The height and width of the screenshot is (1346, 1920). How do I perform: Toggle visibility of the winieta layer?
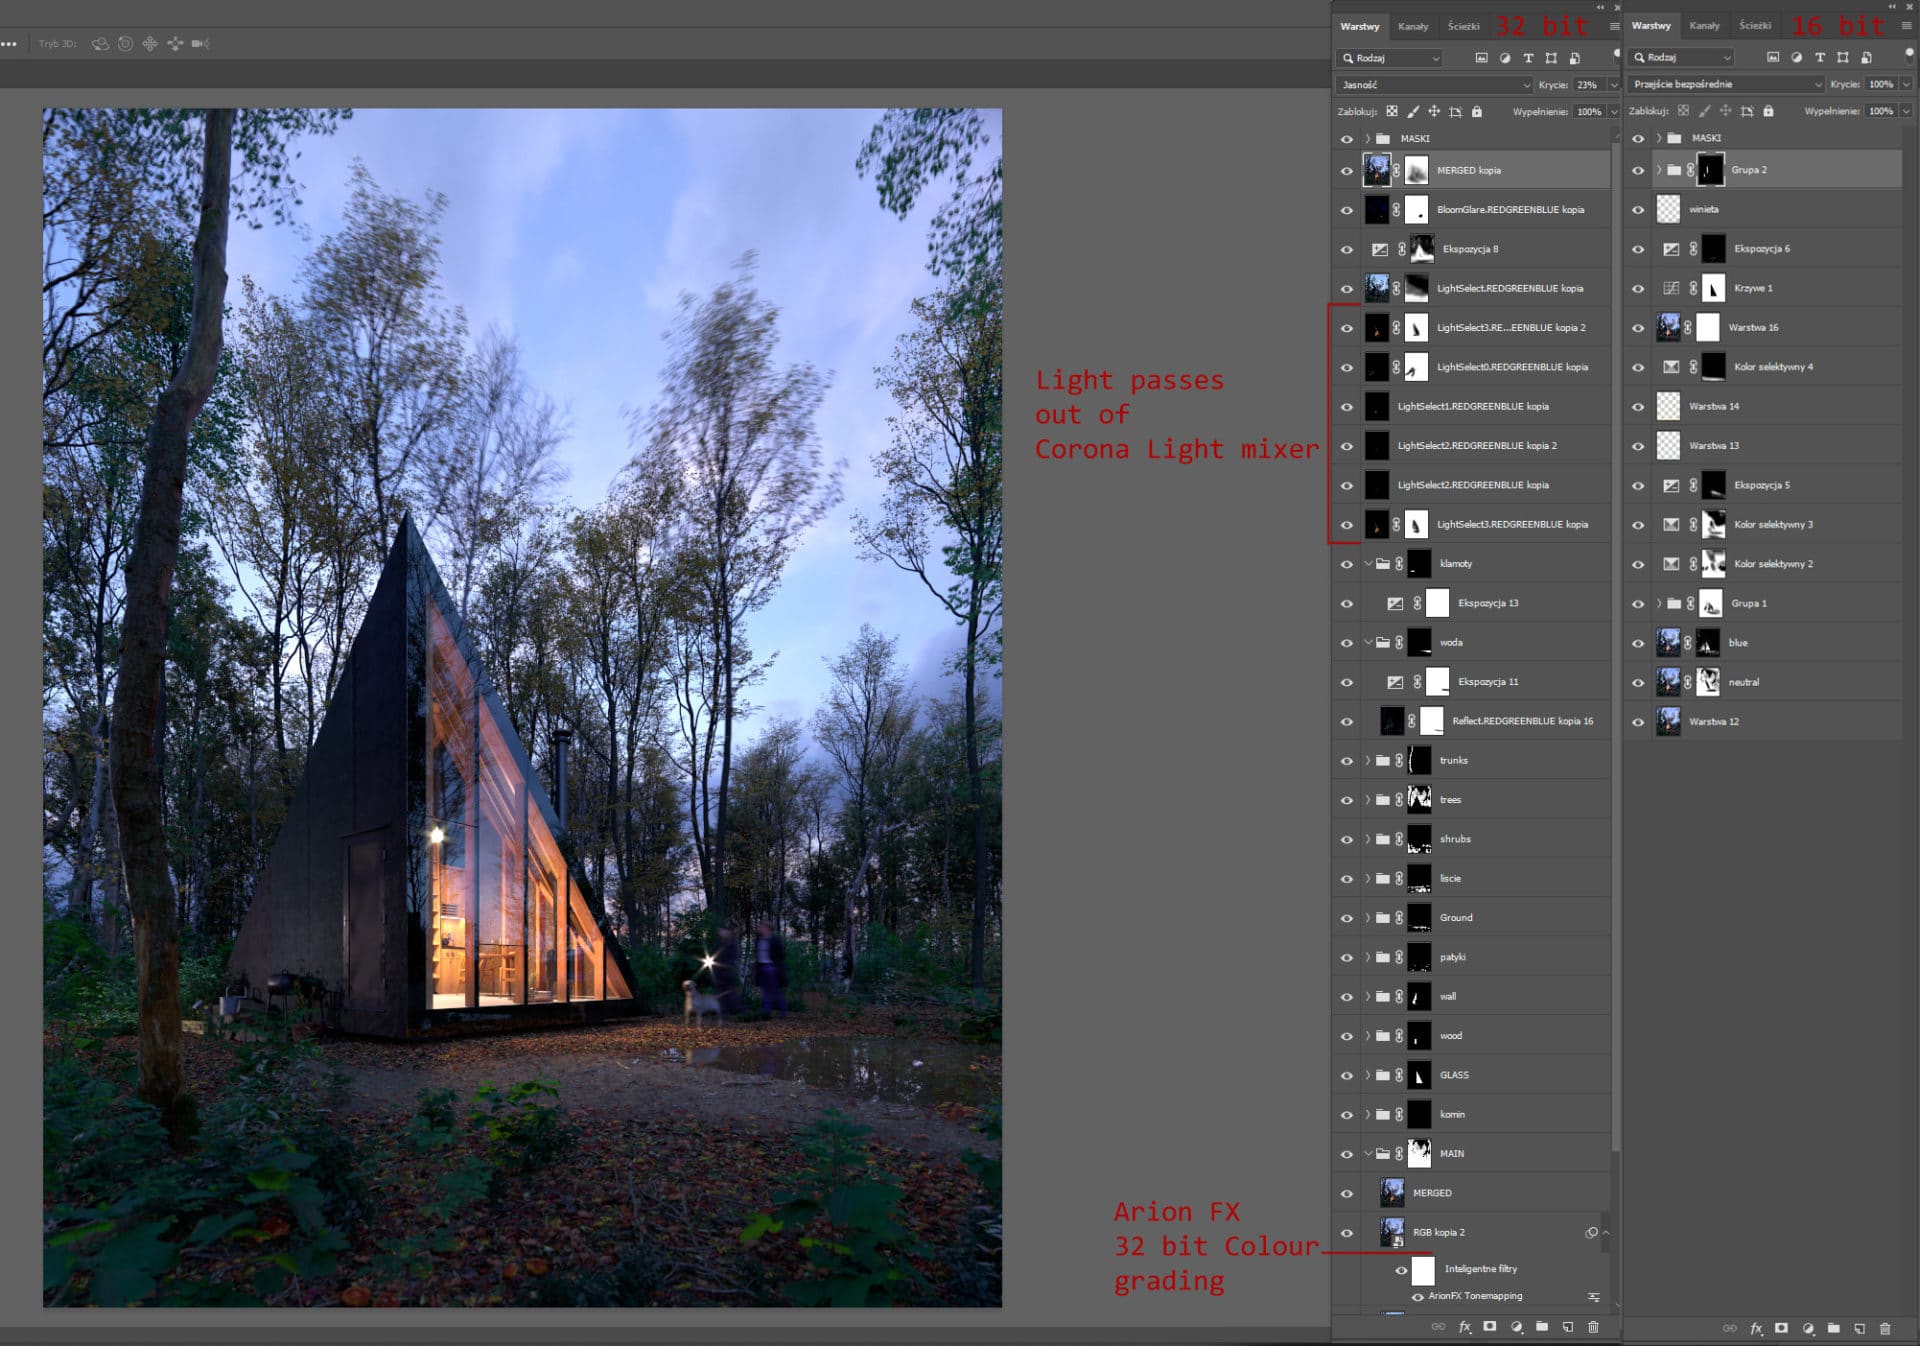click(x=1638, y=210)
